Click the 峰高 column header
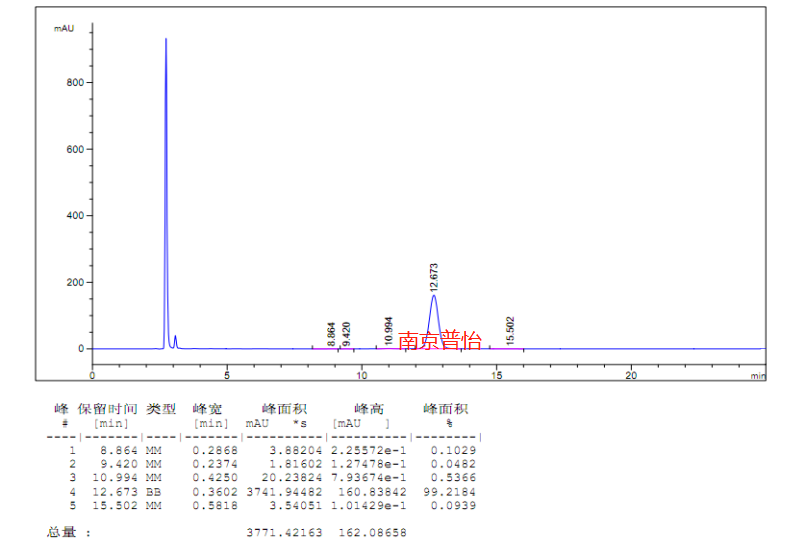The image size is (787, 548). click(369, 409)
